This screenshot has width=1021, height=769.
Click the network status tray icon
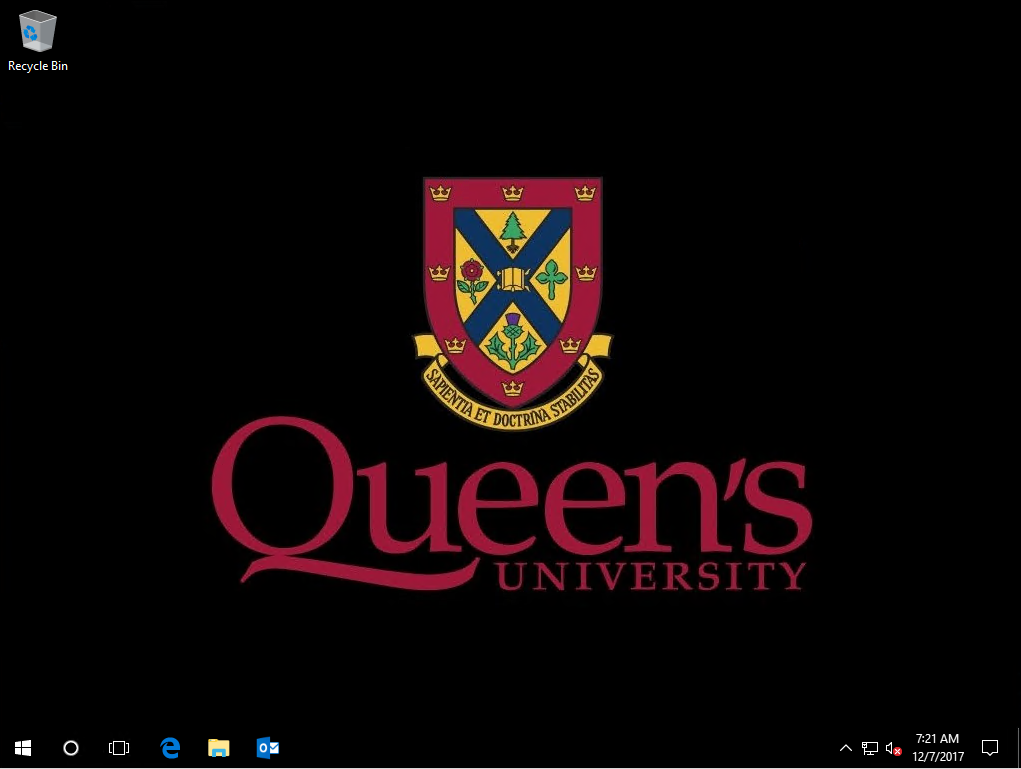pos(870,748)
